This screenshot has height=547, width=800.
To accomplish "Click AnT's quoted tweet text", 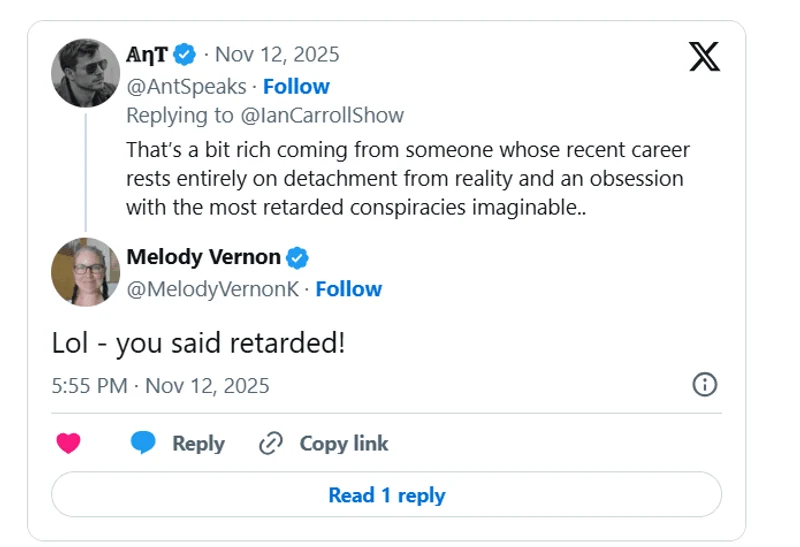I will pyautogui.click(x=407, y=179).
